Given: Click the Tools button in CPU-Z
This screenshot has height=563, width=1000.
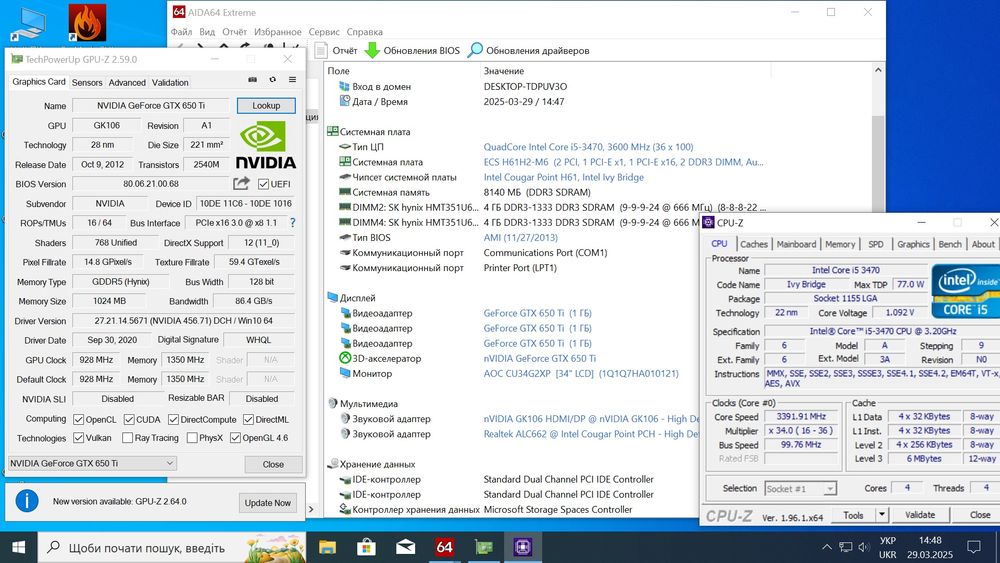Looking at the screenshot, I should click(853, 515).
